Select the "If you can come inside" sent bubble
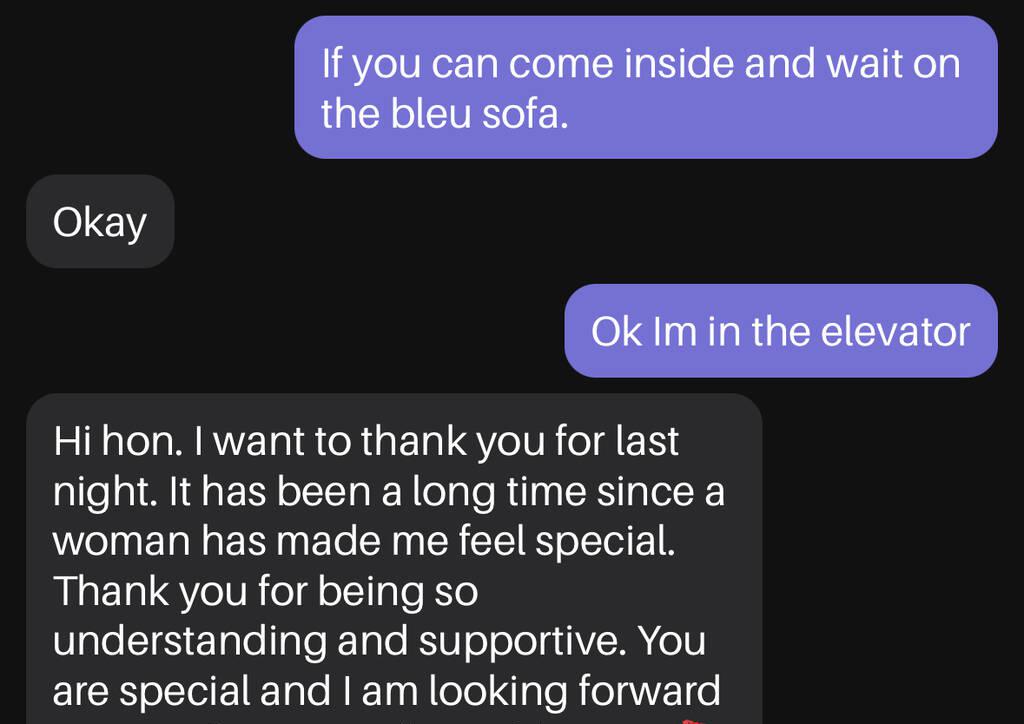1024x724 pixels. (x=645, y=88)
